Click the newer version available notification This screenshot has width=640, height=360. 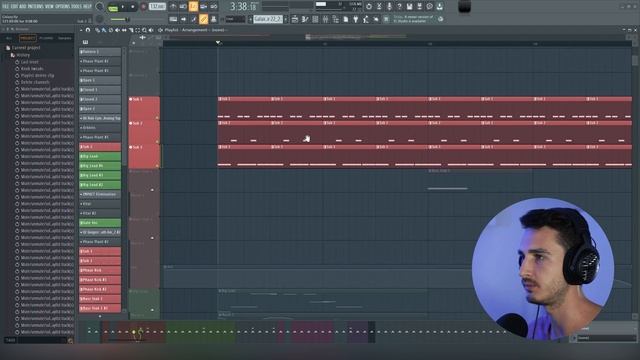pos(414,19)
